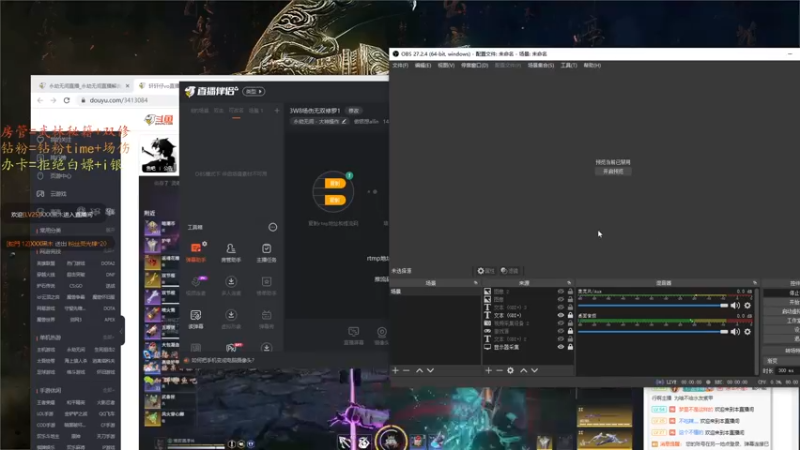Click the 摄像头 icon in 直播伴侣
This screenshot has width=800, height=450.
(x=382, y=336)
